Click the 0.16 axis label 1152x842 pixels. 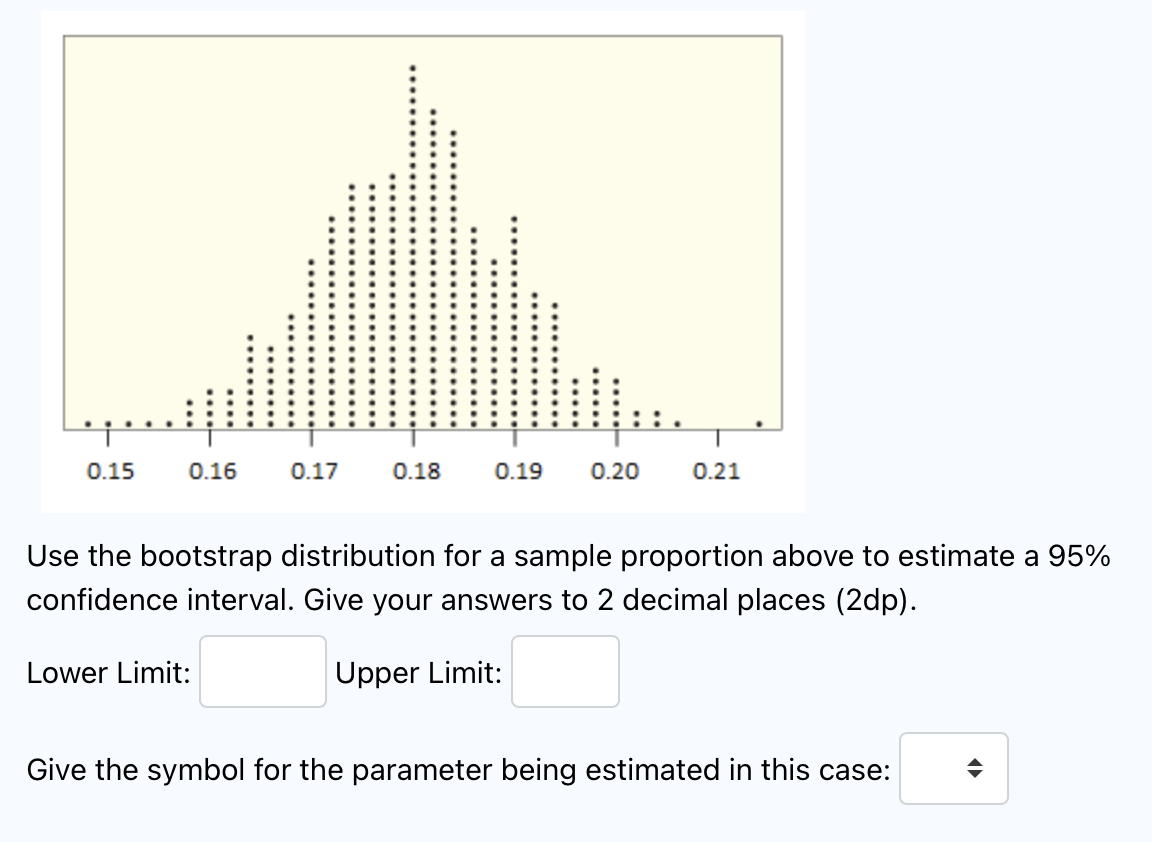[212, 471]
